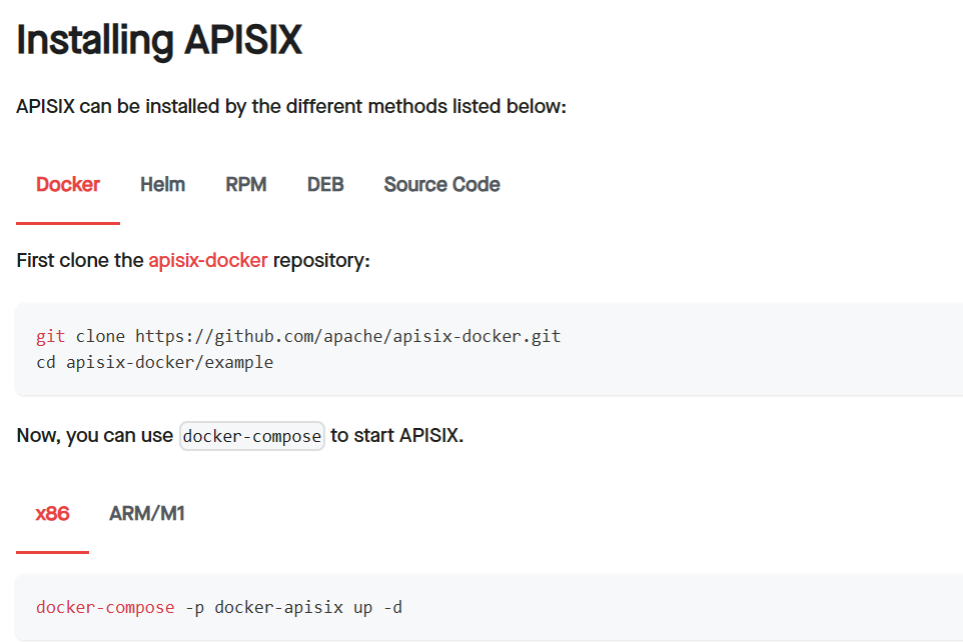Viewport: 963px width, 642px height.
Task: Click the docker-apisix project name argument
Action: click(279, 608)
